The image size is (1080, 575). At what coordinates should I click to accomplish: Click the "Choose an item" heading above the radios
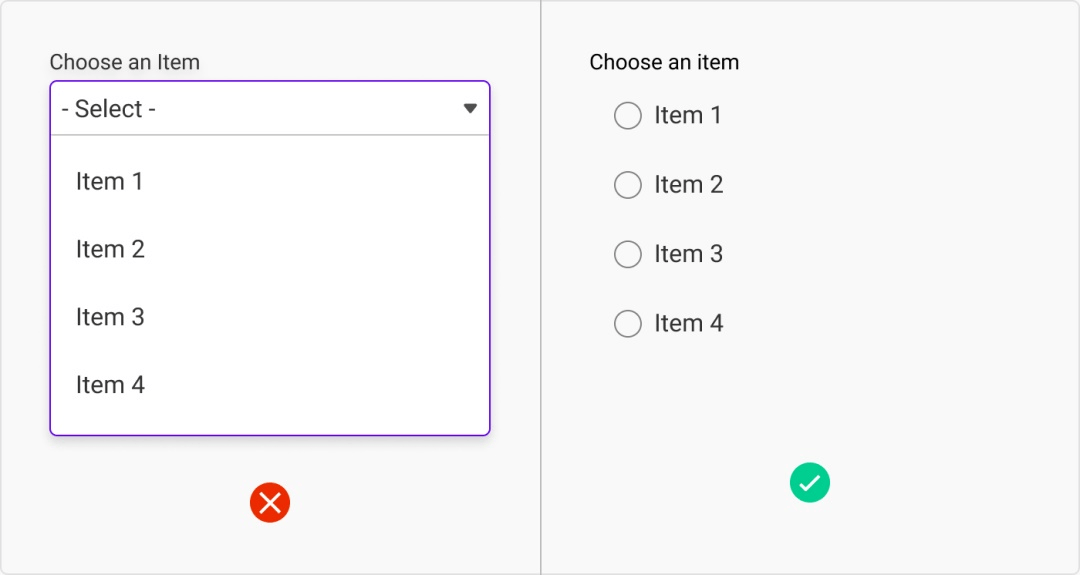[664, 62]
